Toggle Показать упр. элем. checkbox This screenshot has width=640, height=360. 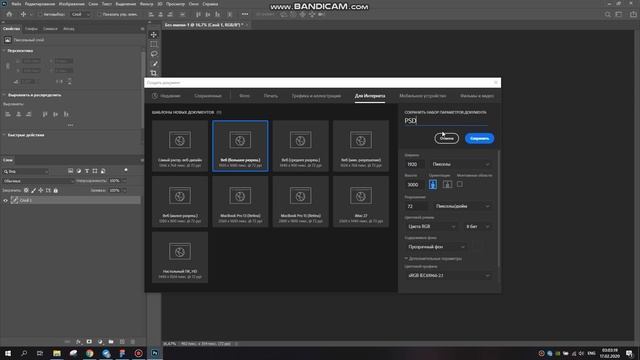[x=99, y=14]
